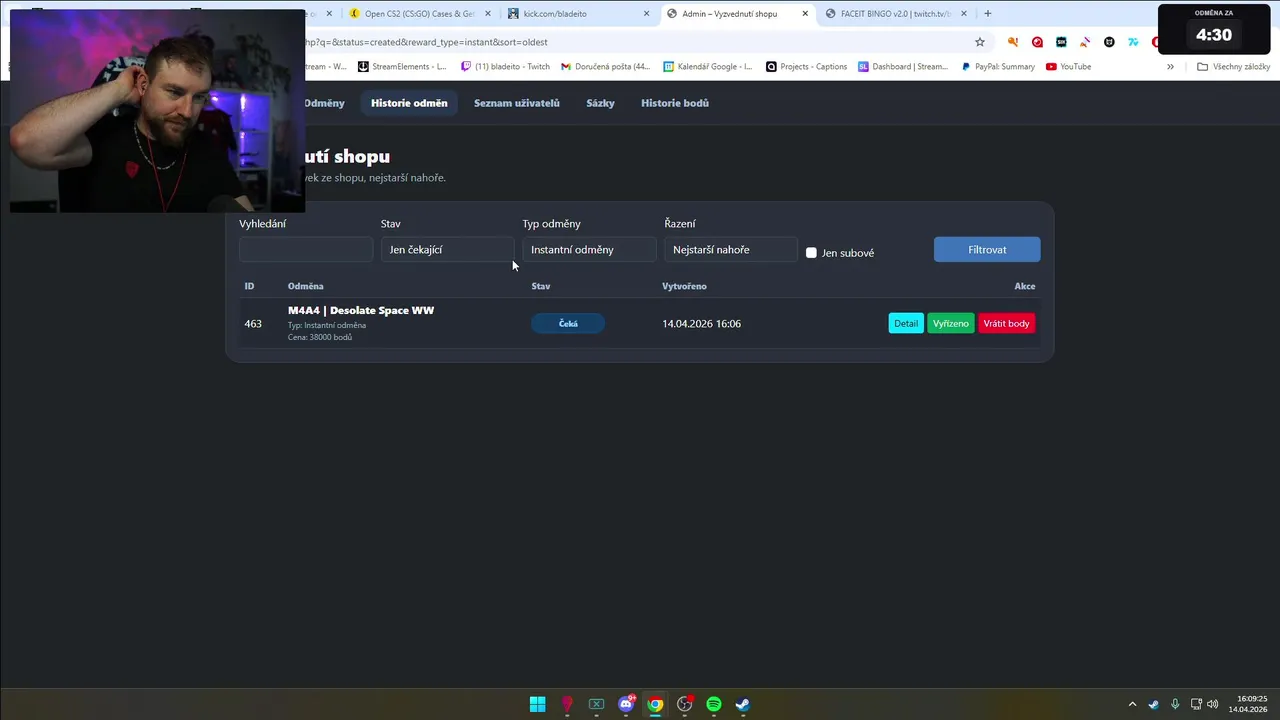
Task: Click the 4:30 Odměna za timer
Action: coord(1214,29)
